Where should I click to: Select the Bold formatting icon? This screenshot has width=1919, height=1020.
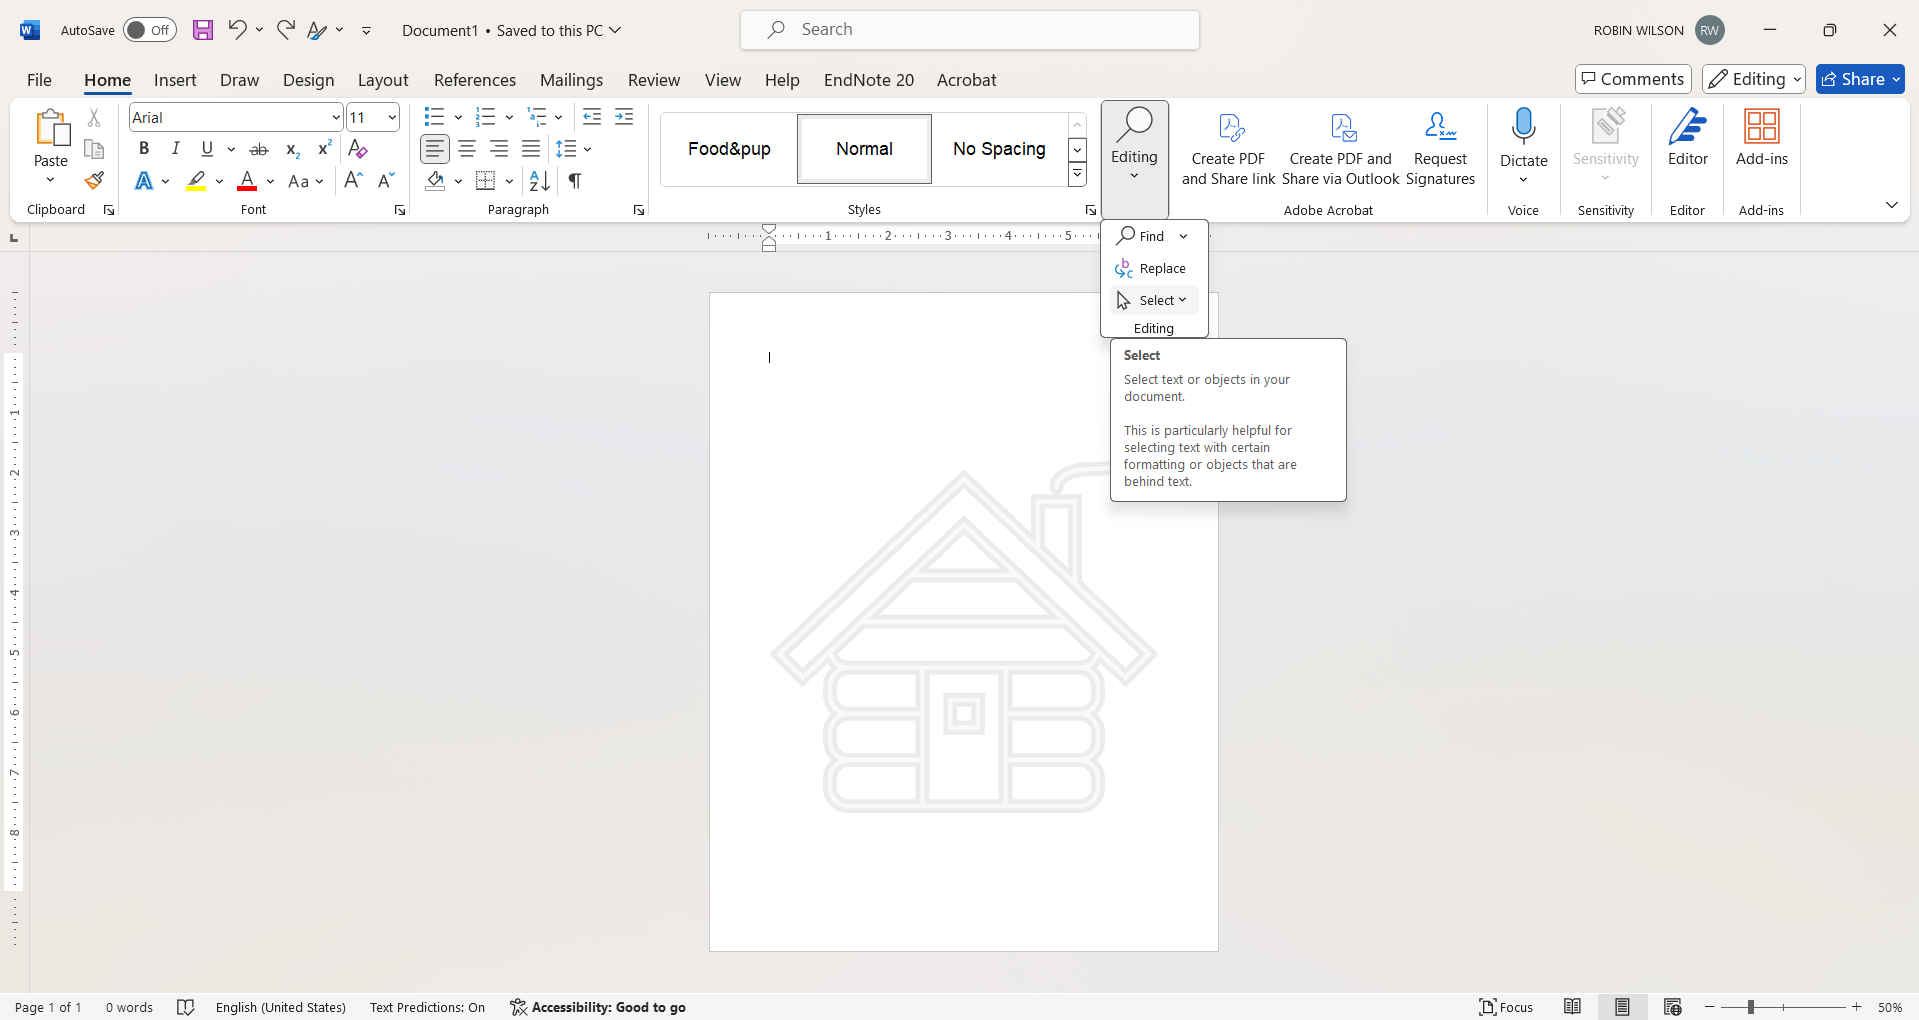(x=143, y=148)
